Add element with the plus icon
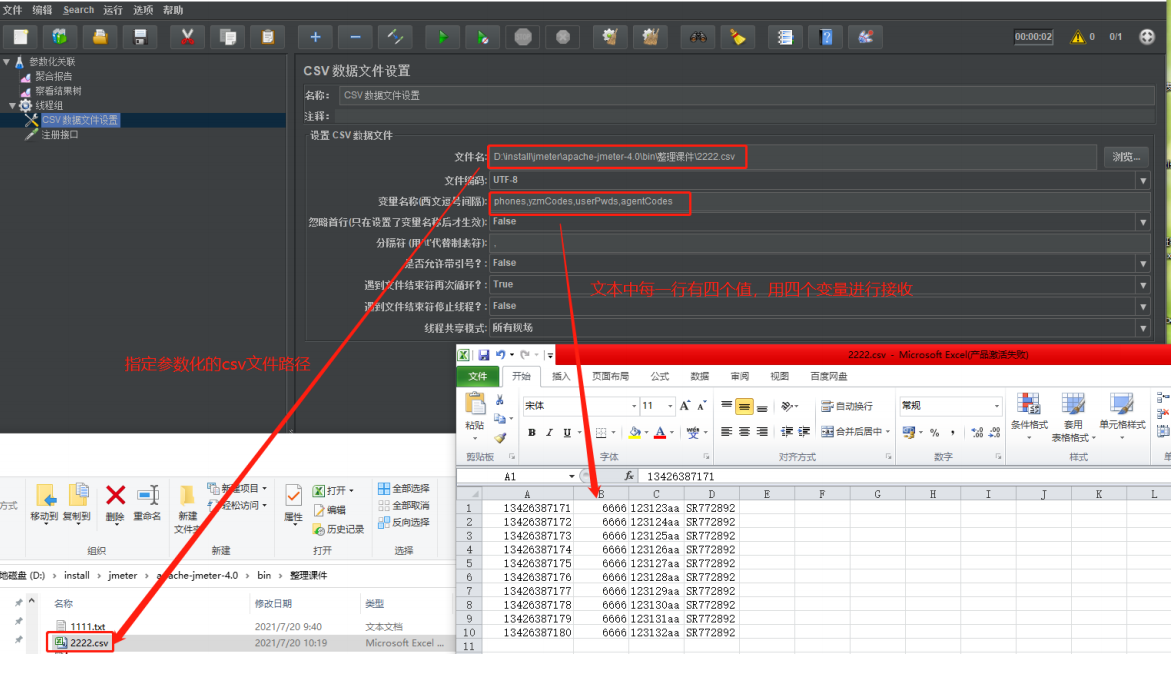 [314, 36]
